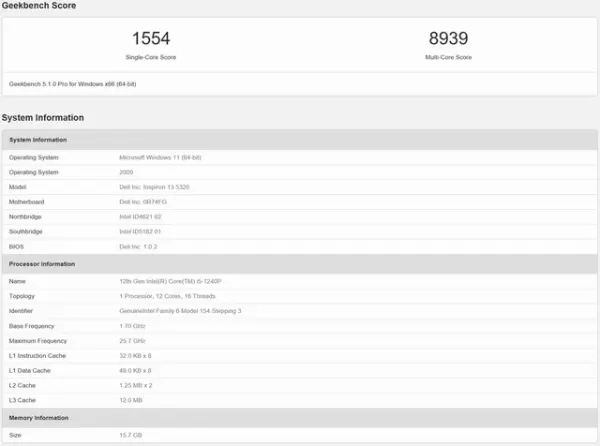Click the Dell Inc. Inspiron model value
Image resolution: width=600 pixels, height=446 pixels.
157,187
